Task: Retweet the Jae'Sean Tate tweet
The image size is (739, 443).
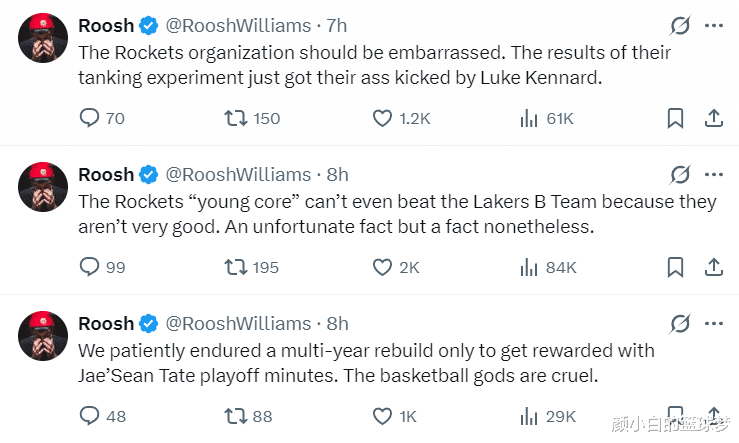Action: pyautogui.click(x=234, y=416)
